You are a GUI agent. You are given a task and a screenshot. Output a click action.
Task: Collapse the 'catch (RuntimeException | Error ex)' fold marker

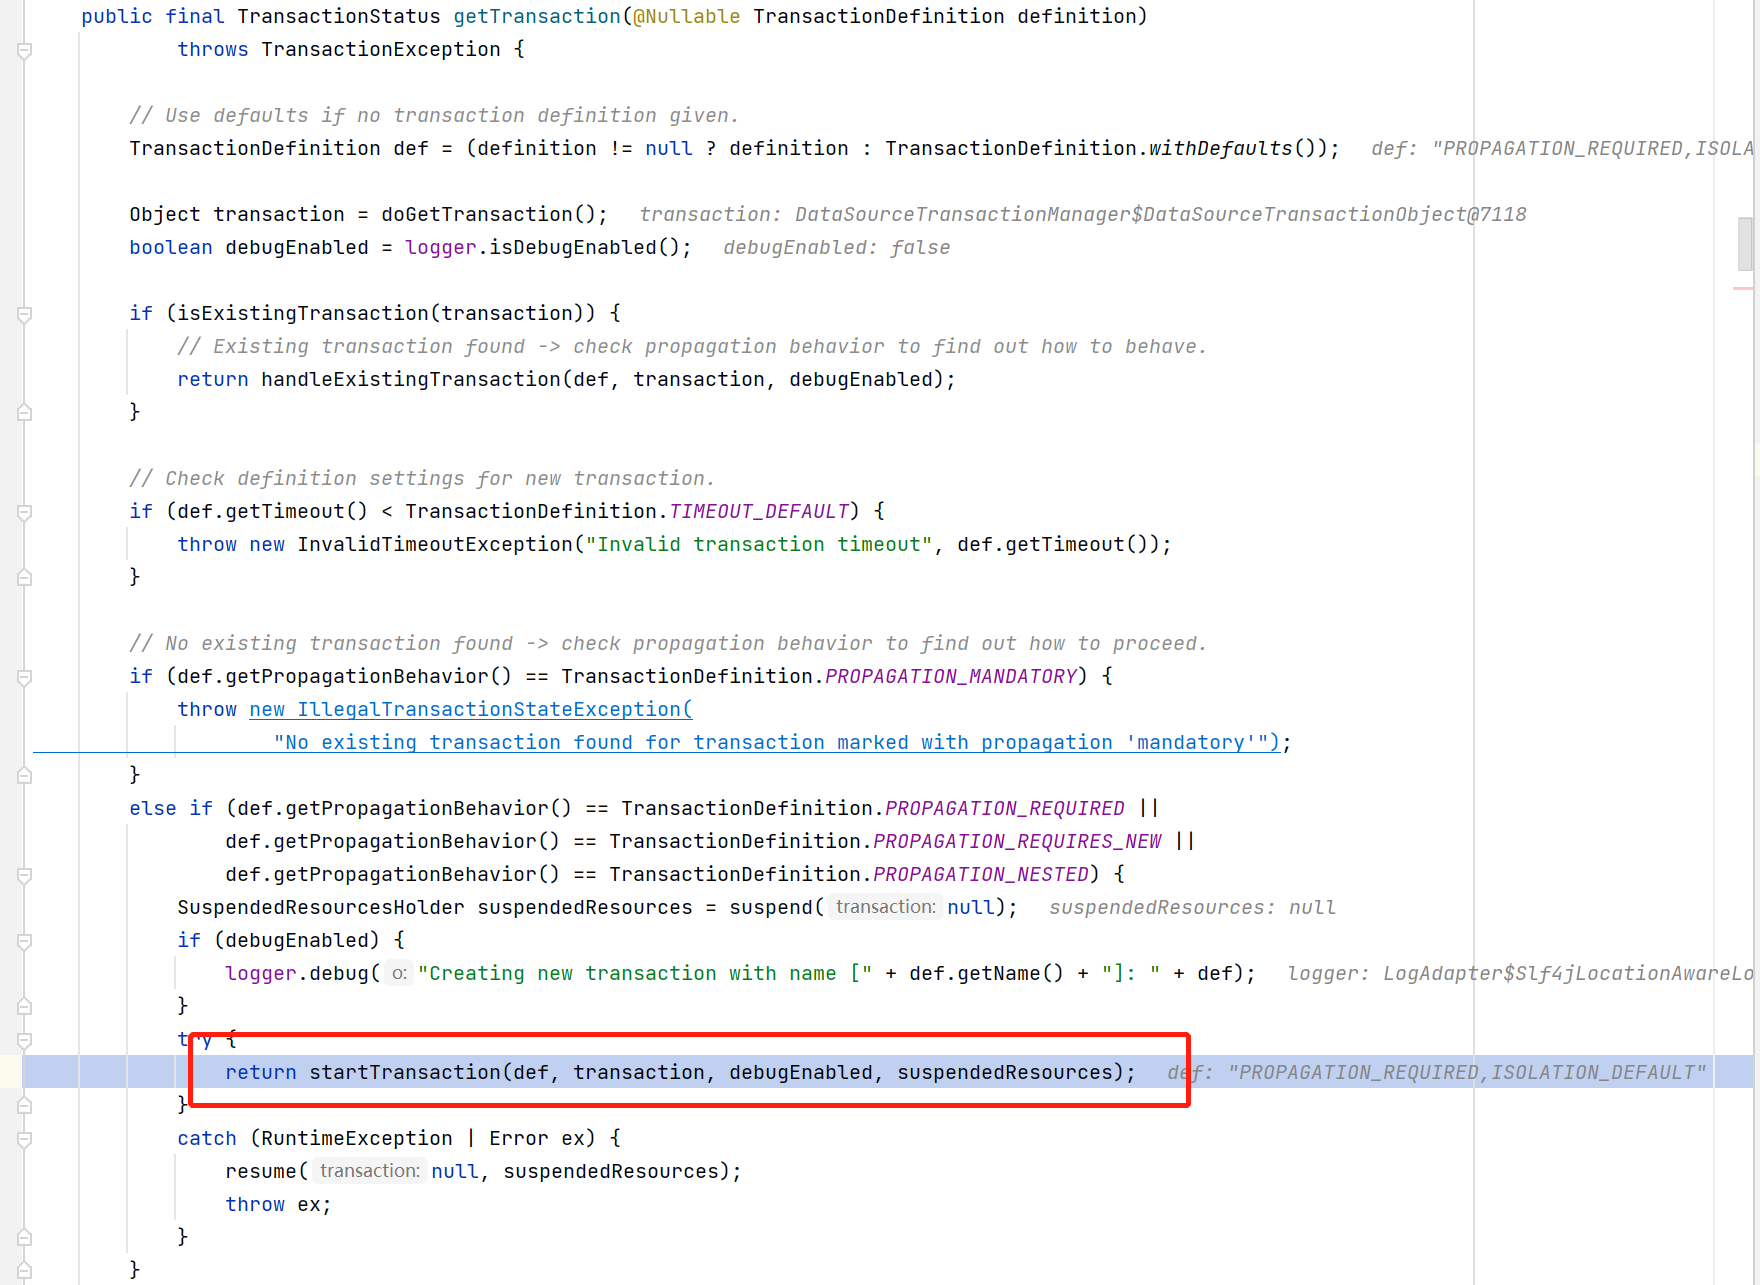tap(25, 1139)
